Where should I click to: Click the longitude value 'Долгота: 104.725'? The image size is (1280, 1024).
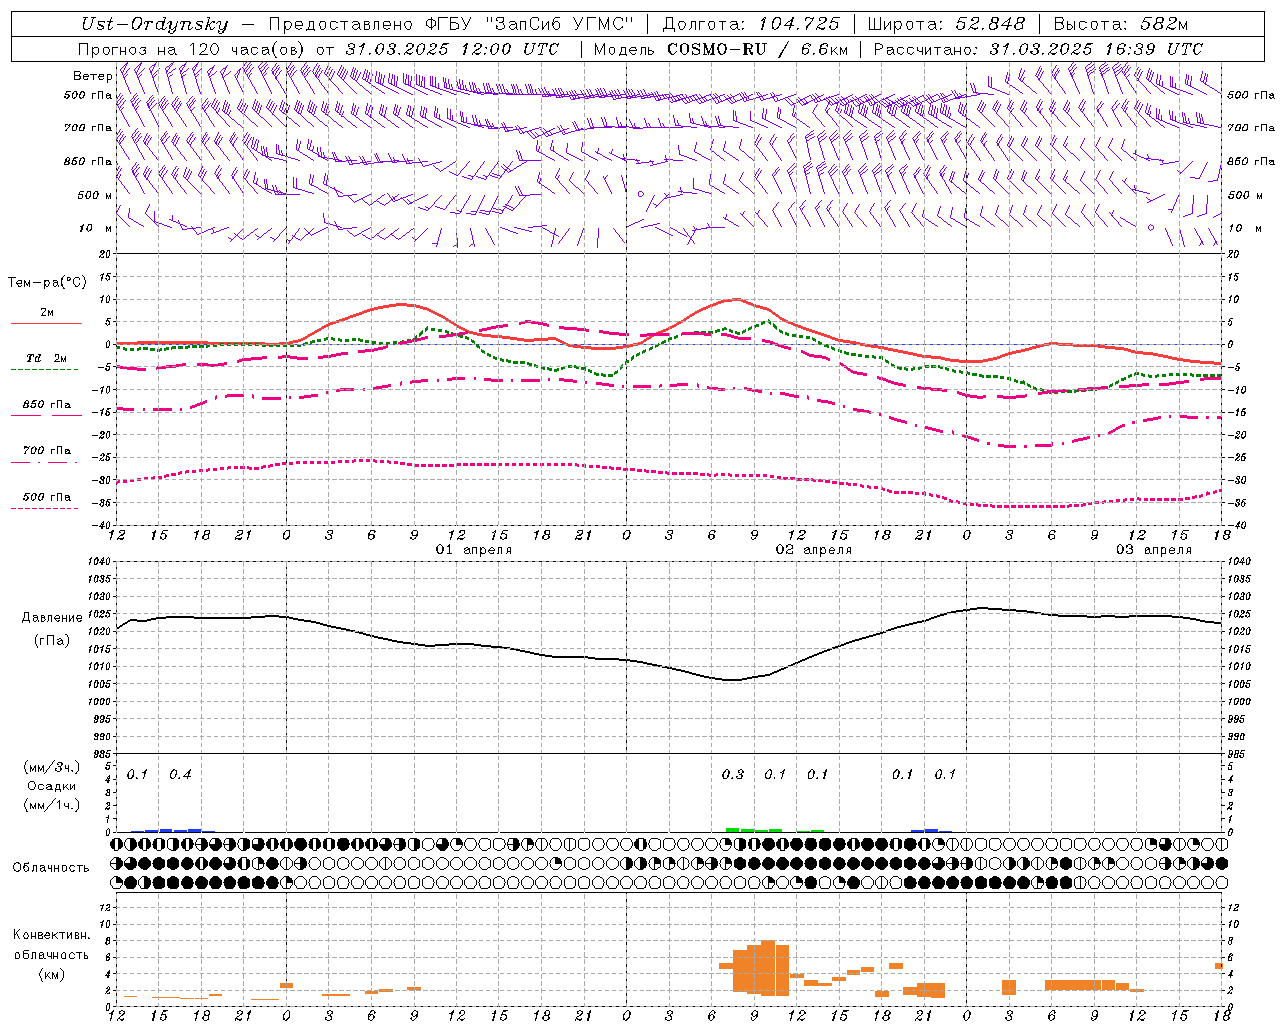pos(751,24)
